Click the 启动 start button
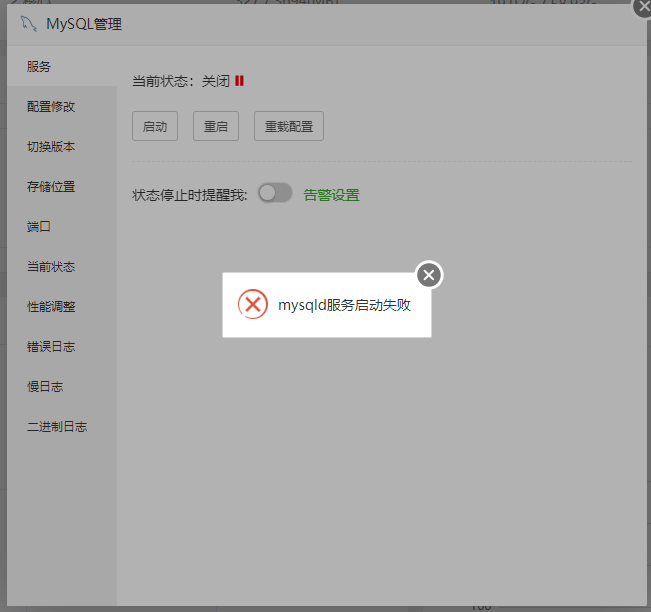 coord(155,126)
